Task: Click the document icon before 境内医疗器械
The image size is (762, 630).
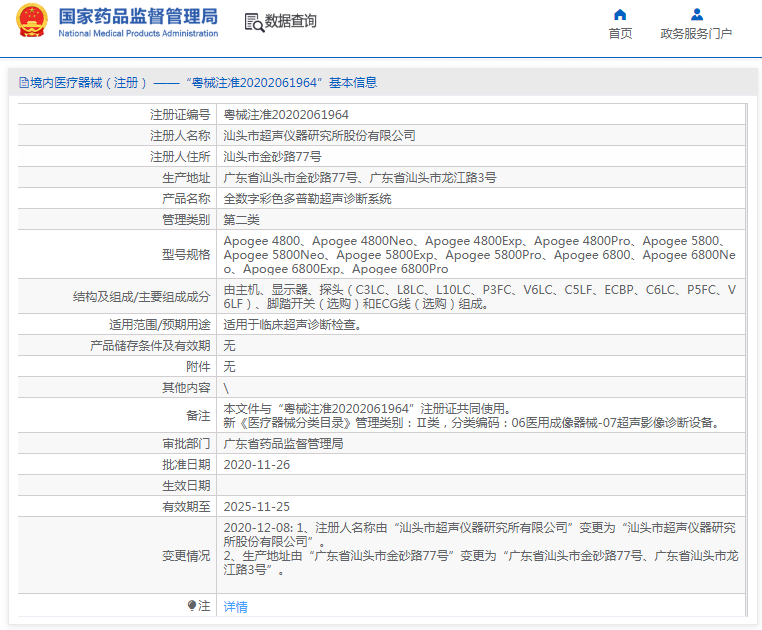Action: 23,83
